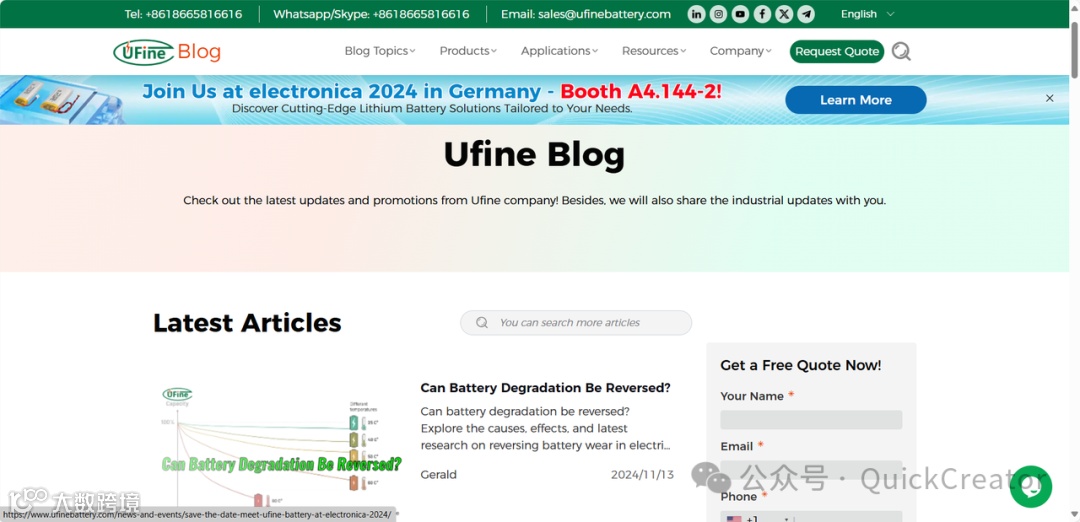Expand the Blog Topics menu
The height and width of the screenshot is (522, 1080).
point(380,51)
